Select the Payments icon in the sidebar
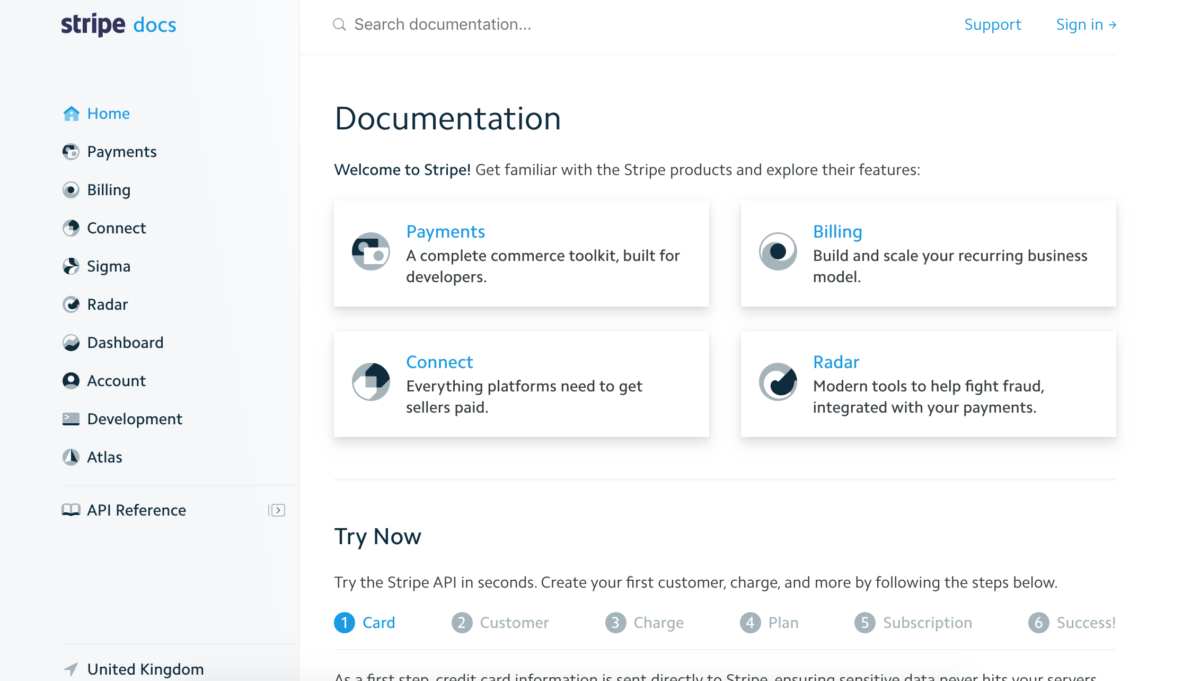 71,151
